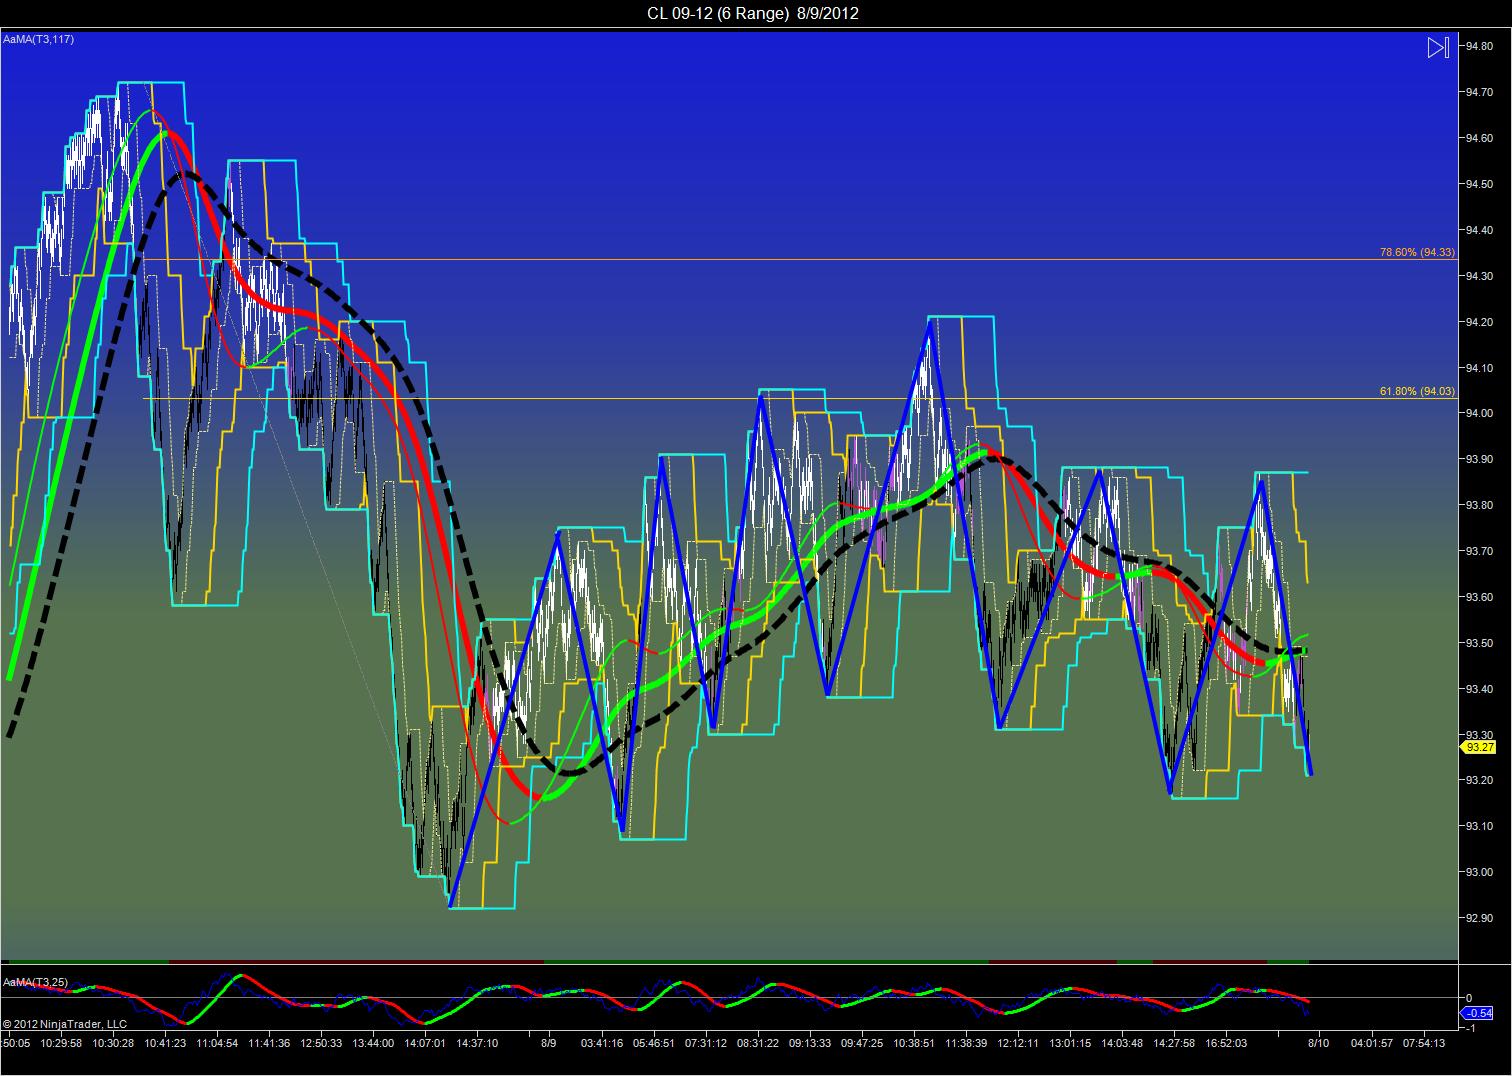Click the 10:41:23 time axis label
1512x1076 pixels.
(x=166, y=1043)
